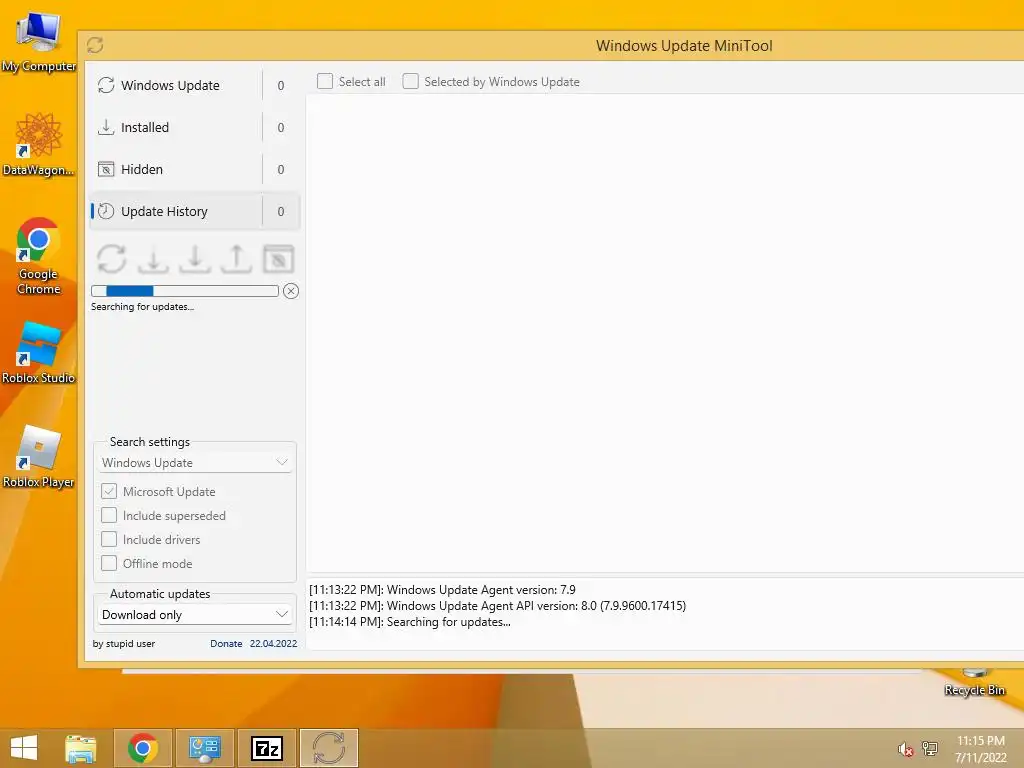The width and height of the screenshot is (1024, 768).
Task: Click the refresh icon in the title bar
Action: (x=95, y=45)
